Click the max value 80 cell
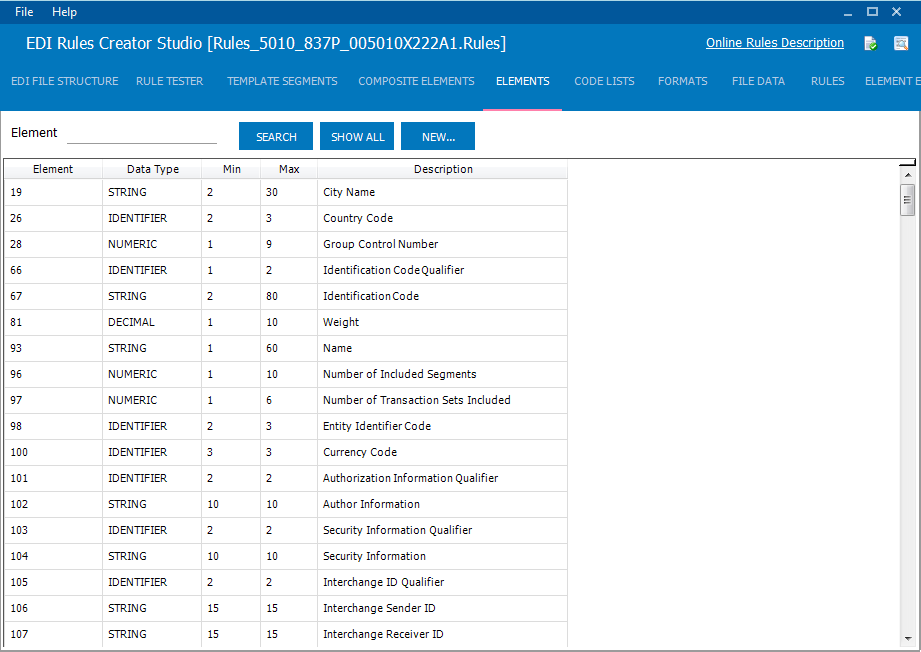 pyautogui.click(x=289, y=296)
